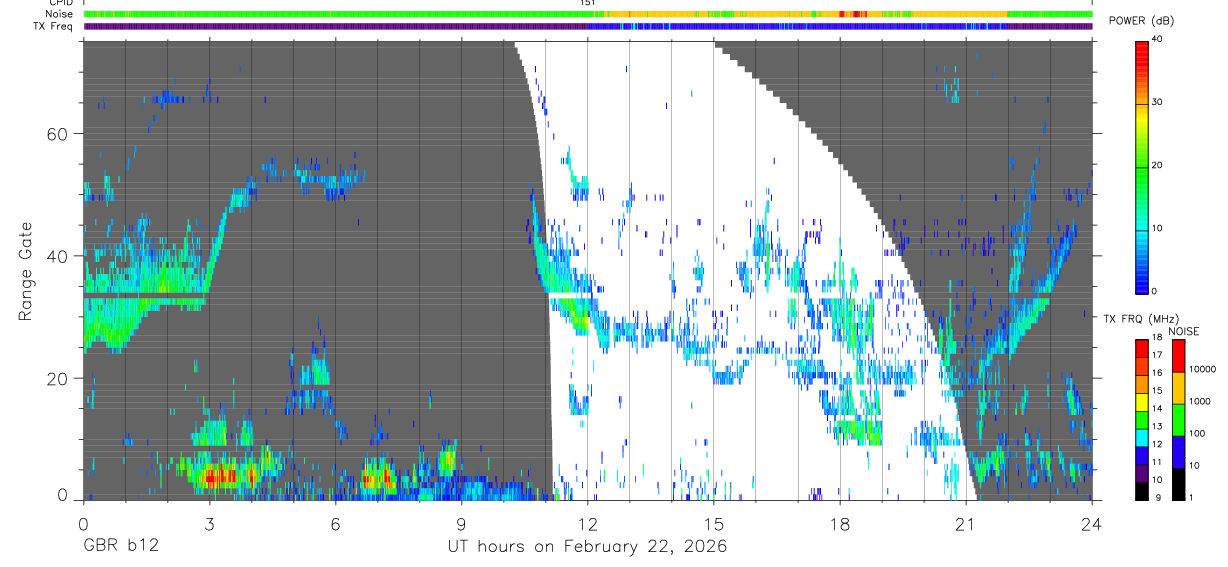This screenshot has height=567, width=1228.
Task: Click the 'Range Gate' vertical axis label
Action: tap(25, 271)
